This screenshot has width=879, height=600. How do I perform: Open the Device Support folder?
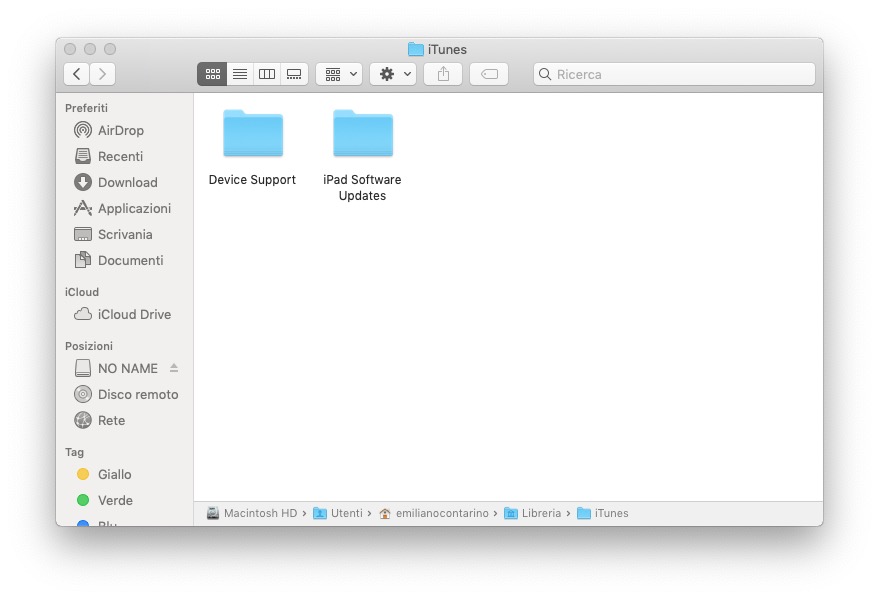(252, 133)
